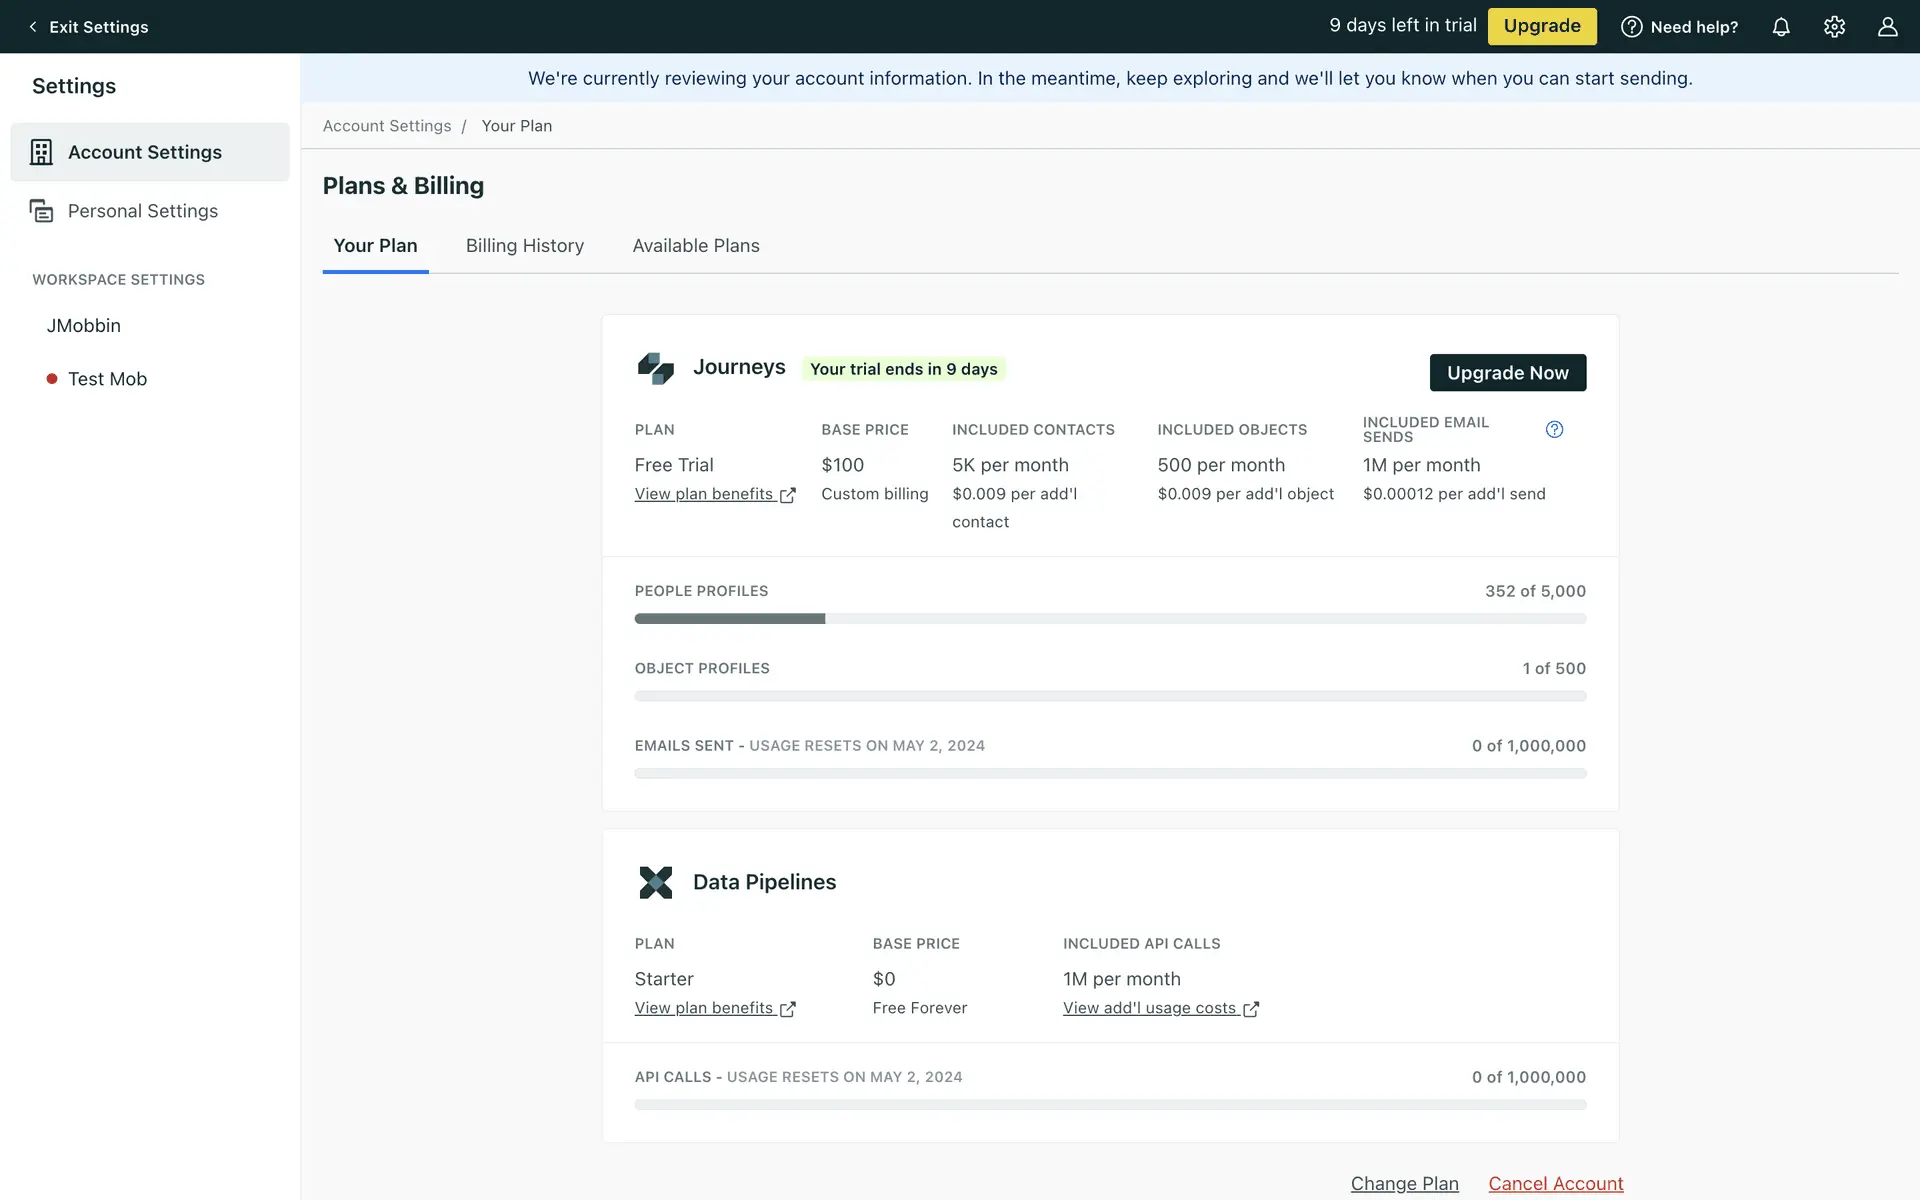Select the Your Plan tab

pos(375,246)
